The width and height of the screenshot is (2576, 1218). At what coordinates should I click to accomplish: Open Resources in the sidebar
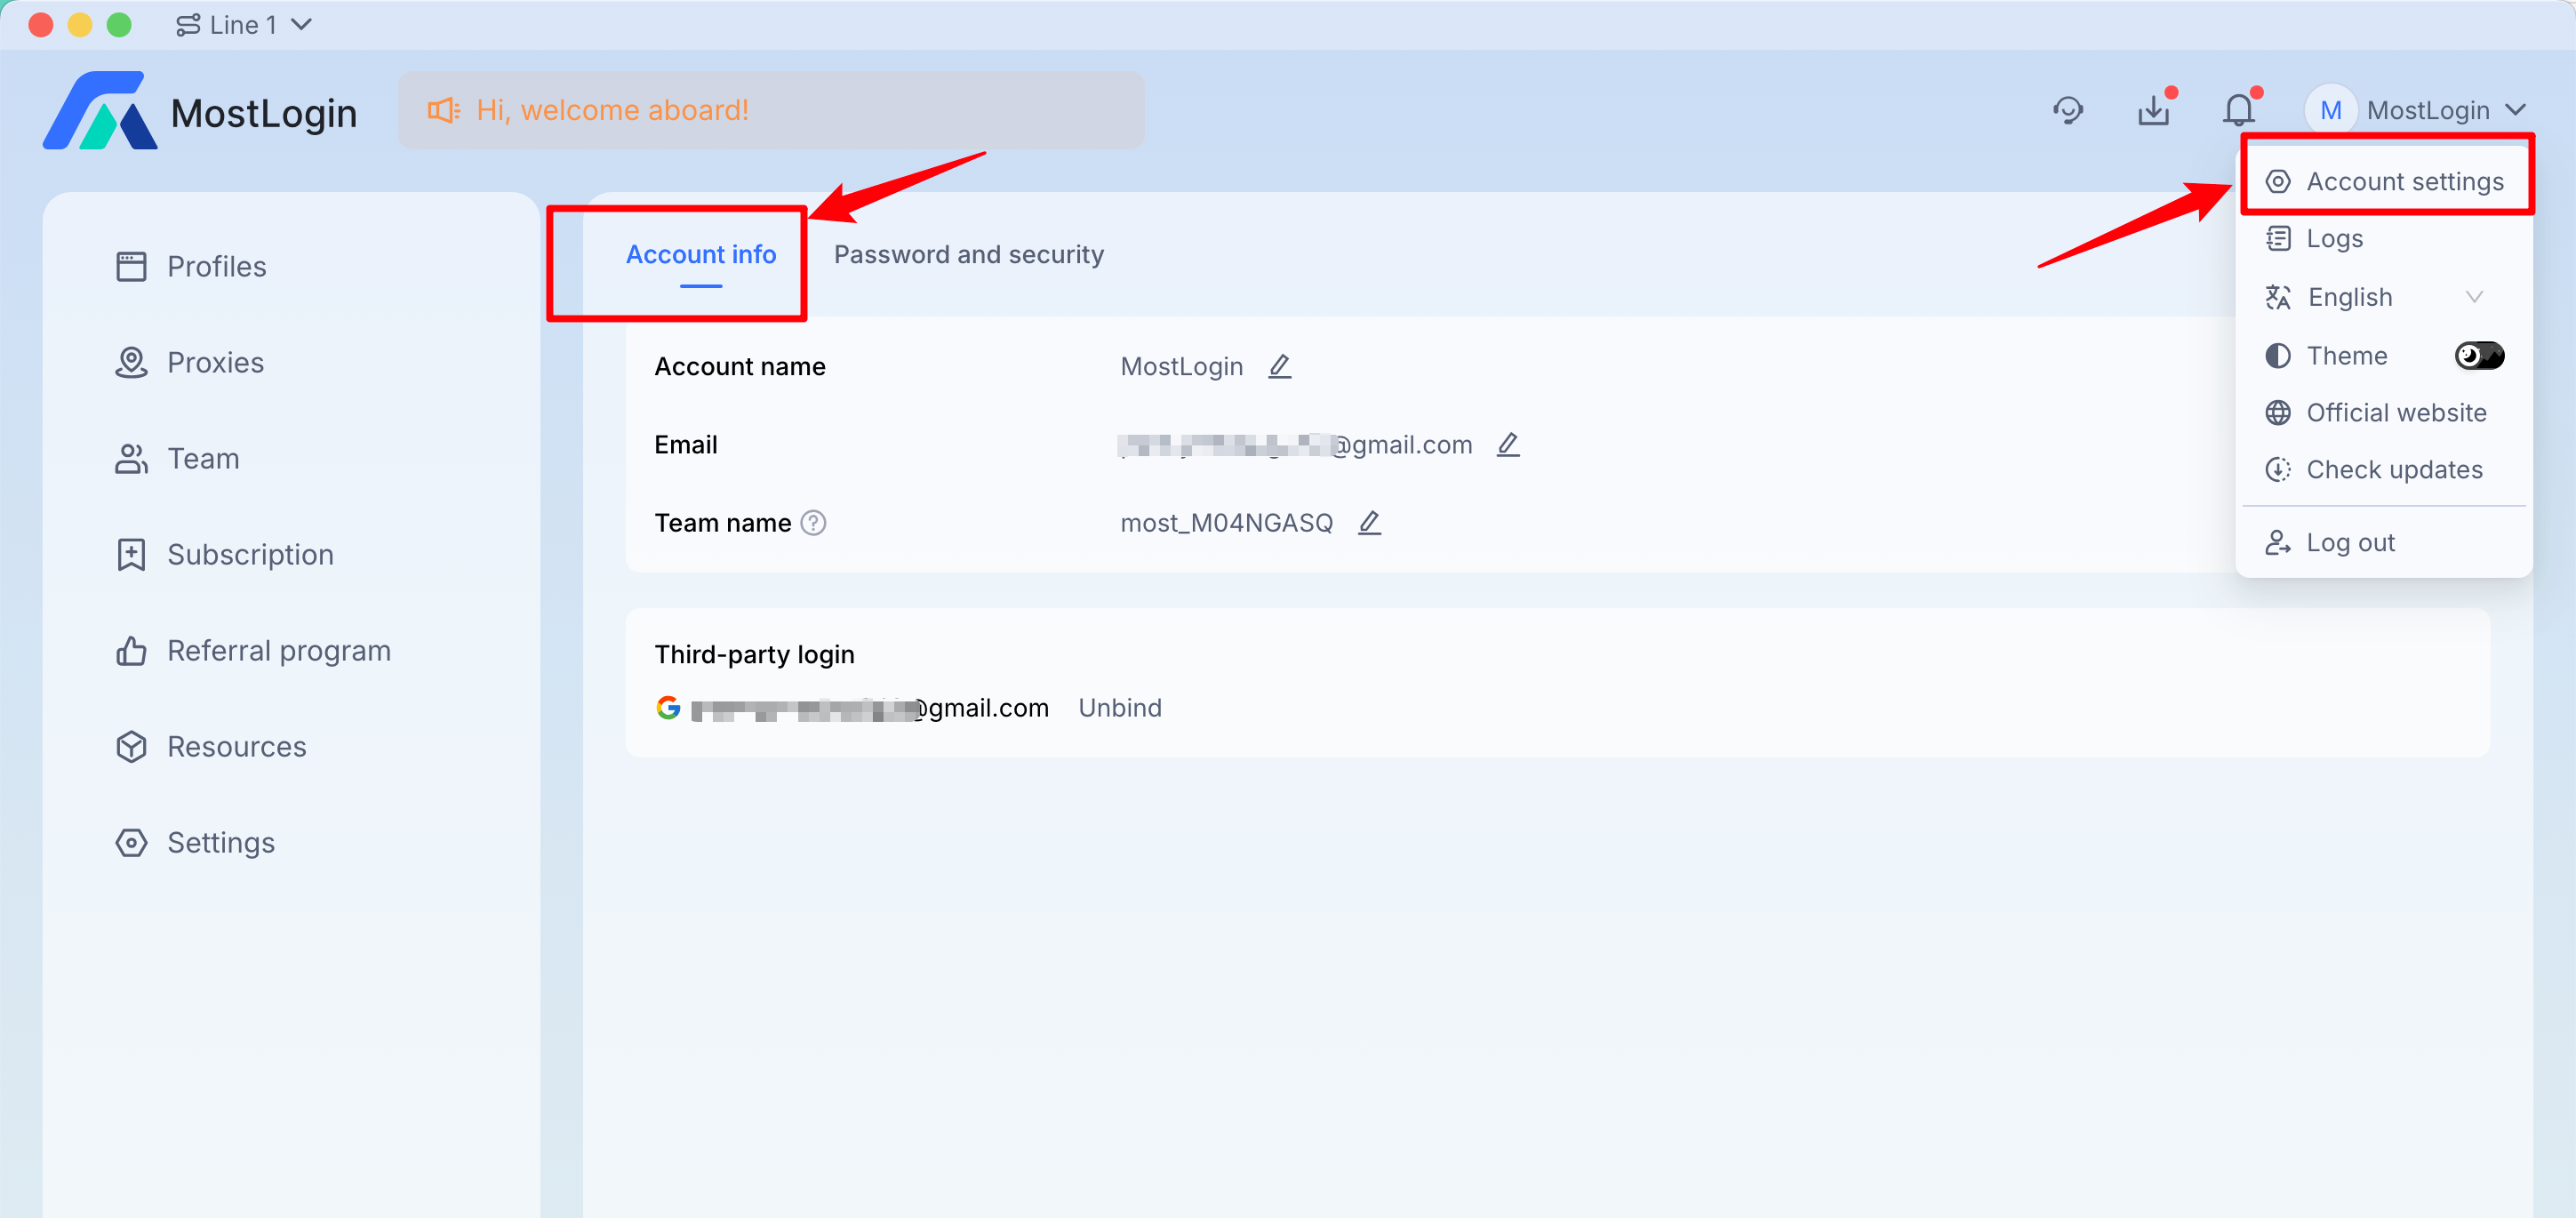pyautogui.click(x=237, y=746)
